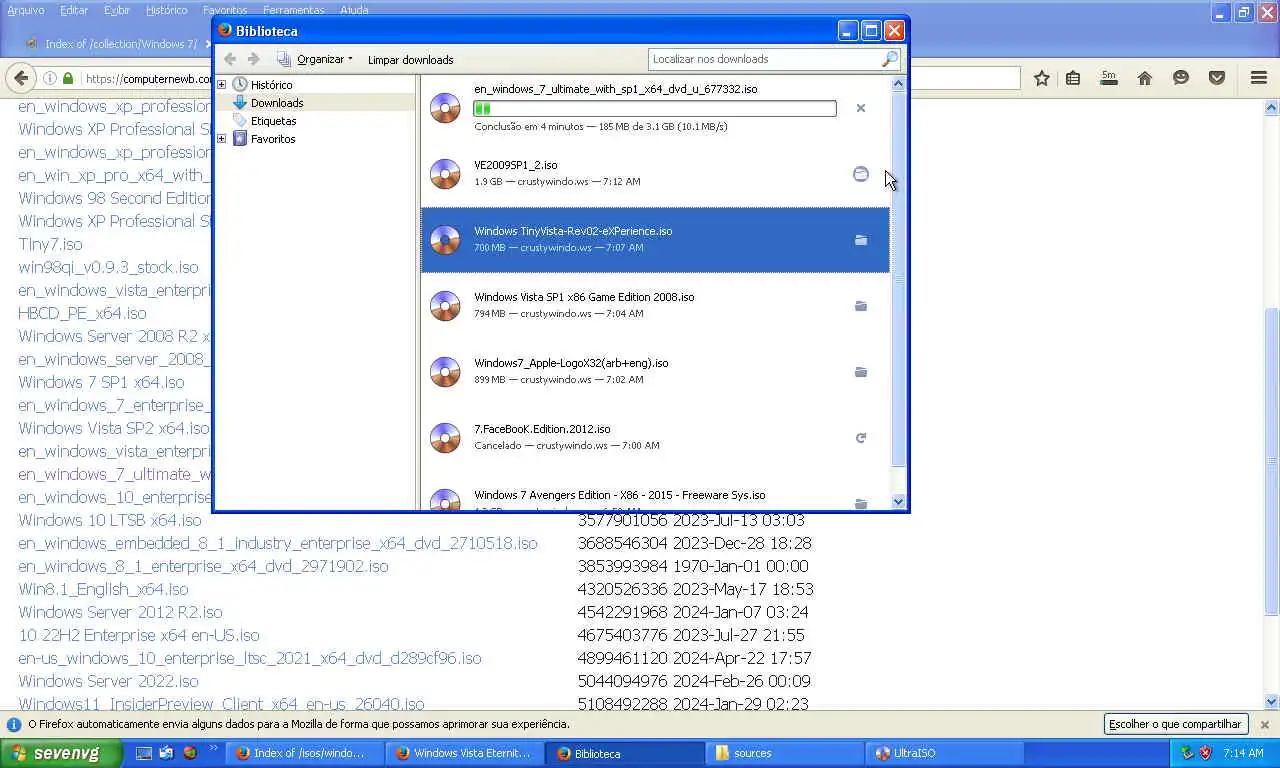Switch to Windows Vista Eternit... taskbar window
This screenshot has width=1280, height=768.
click(x=465, y=753)
